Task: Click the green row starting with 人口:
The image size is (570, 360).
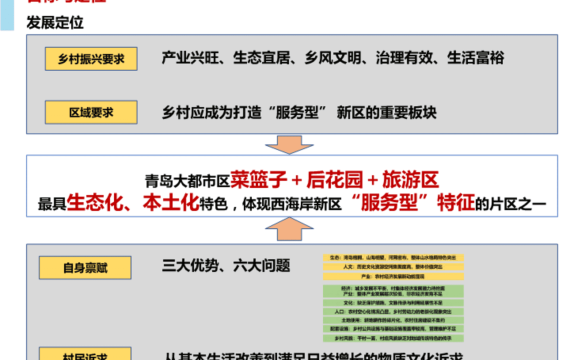Action: pyautogui.click(x=393, y=312)
